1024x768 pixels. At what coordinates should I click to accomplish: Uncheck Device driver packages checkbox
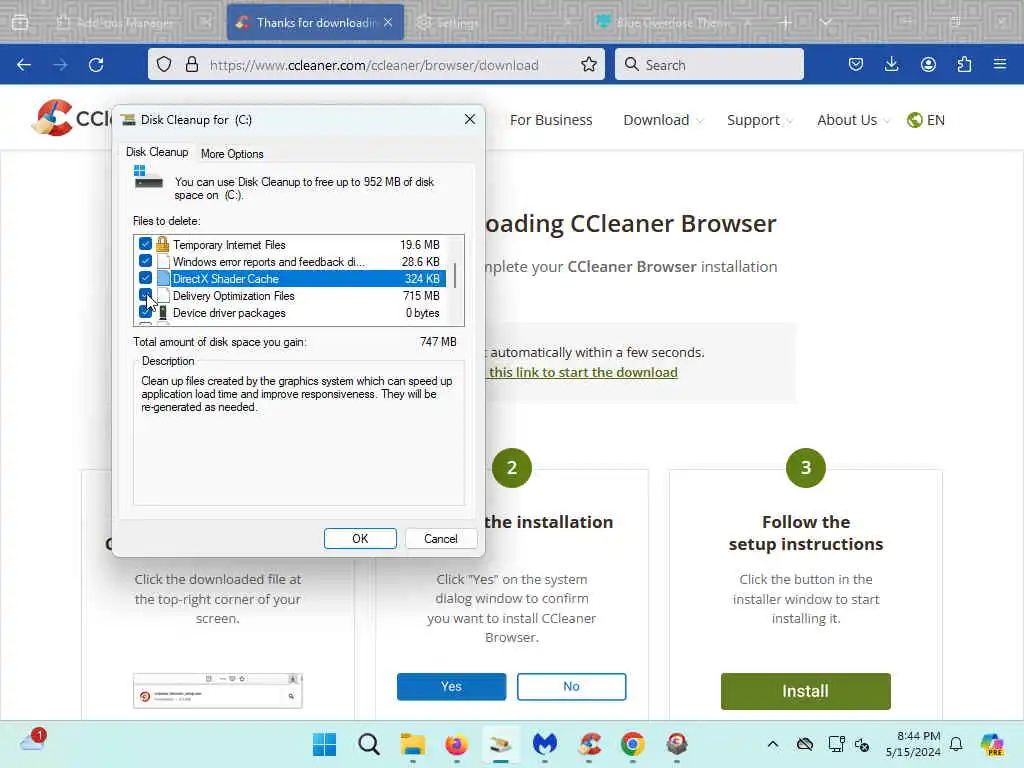pyautogui.click(x=145, y=312)
